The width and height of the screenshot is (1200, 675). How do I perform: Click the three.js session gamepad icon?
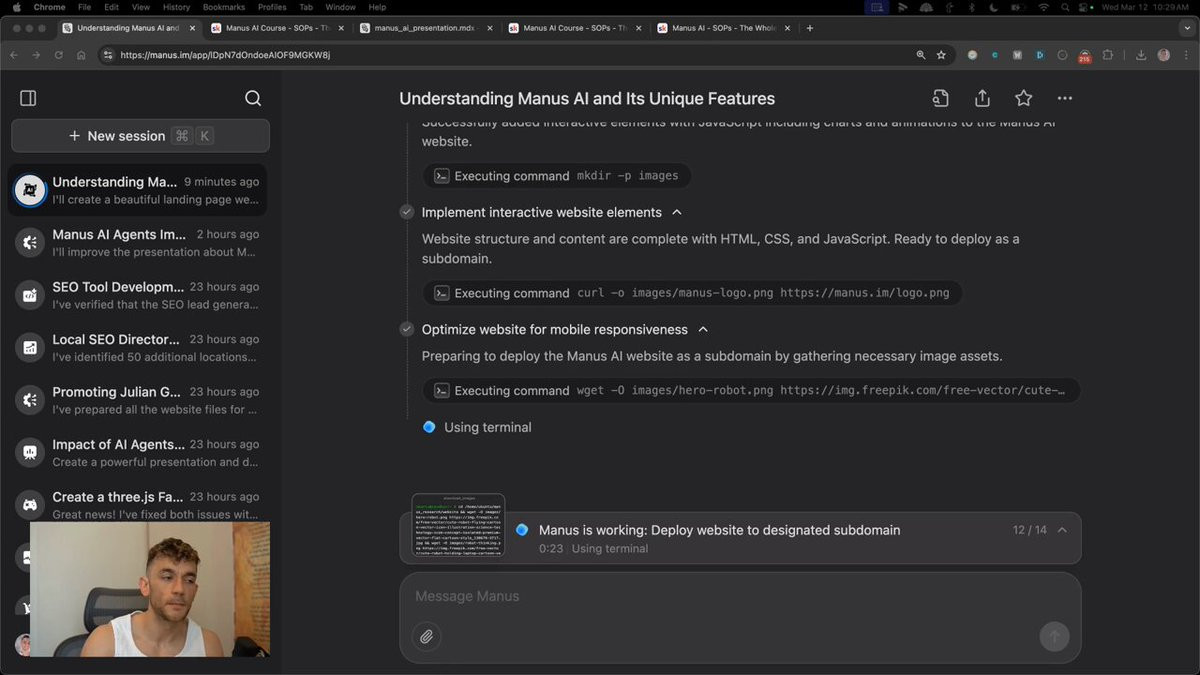pyautogui.click(x=30, y=505)
